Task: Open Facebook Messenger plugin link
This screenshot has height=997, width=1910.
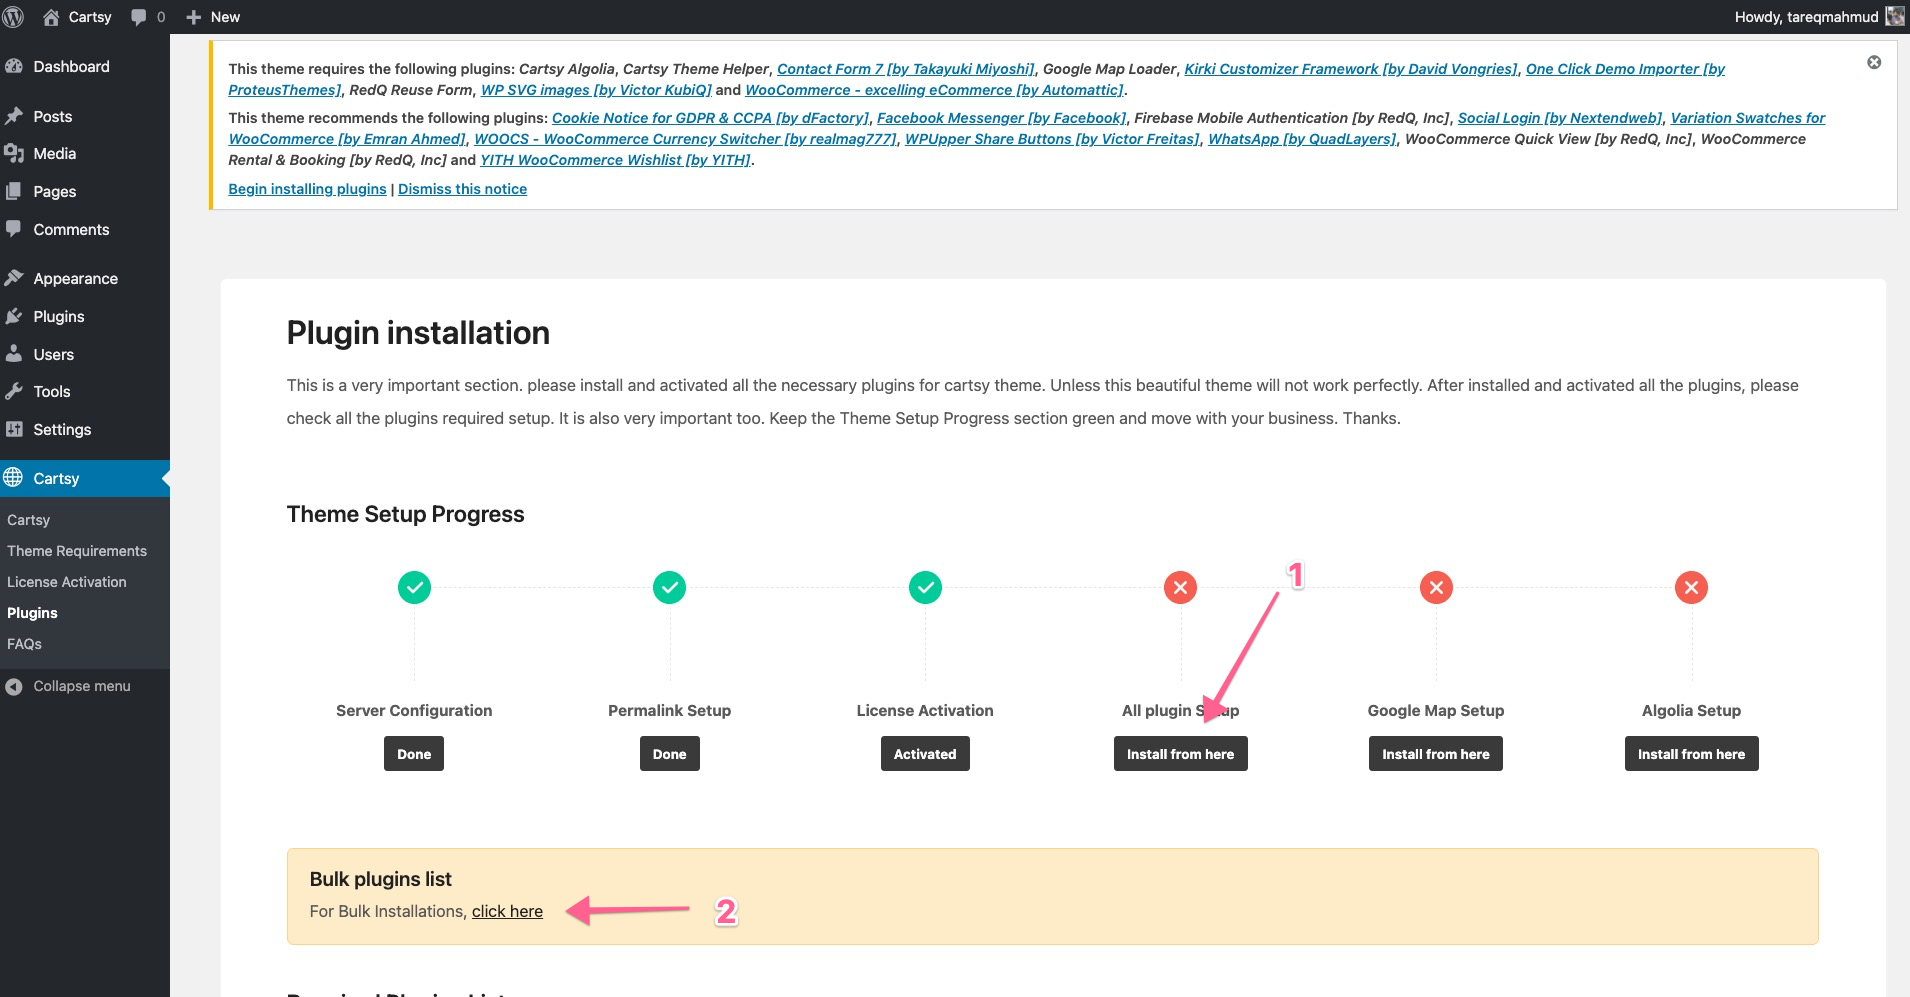Action: [x=1001, y=118]
